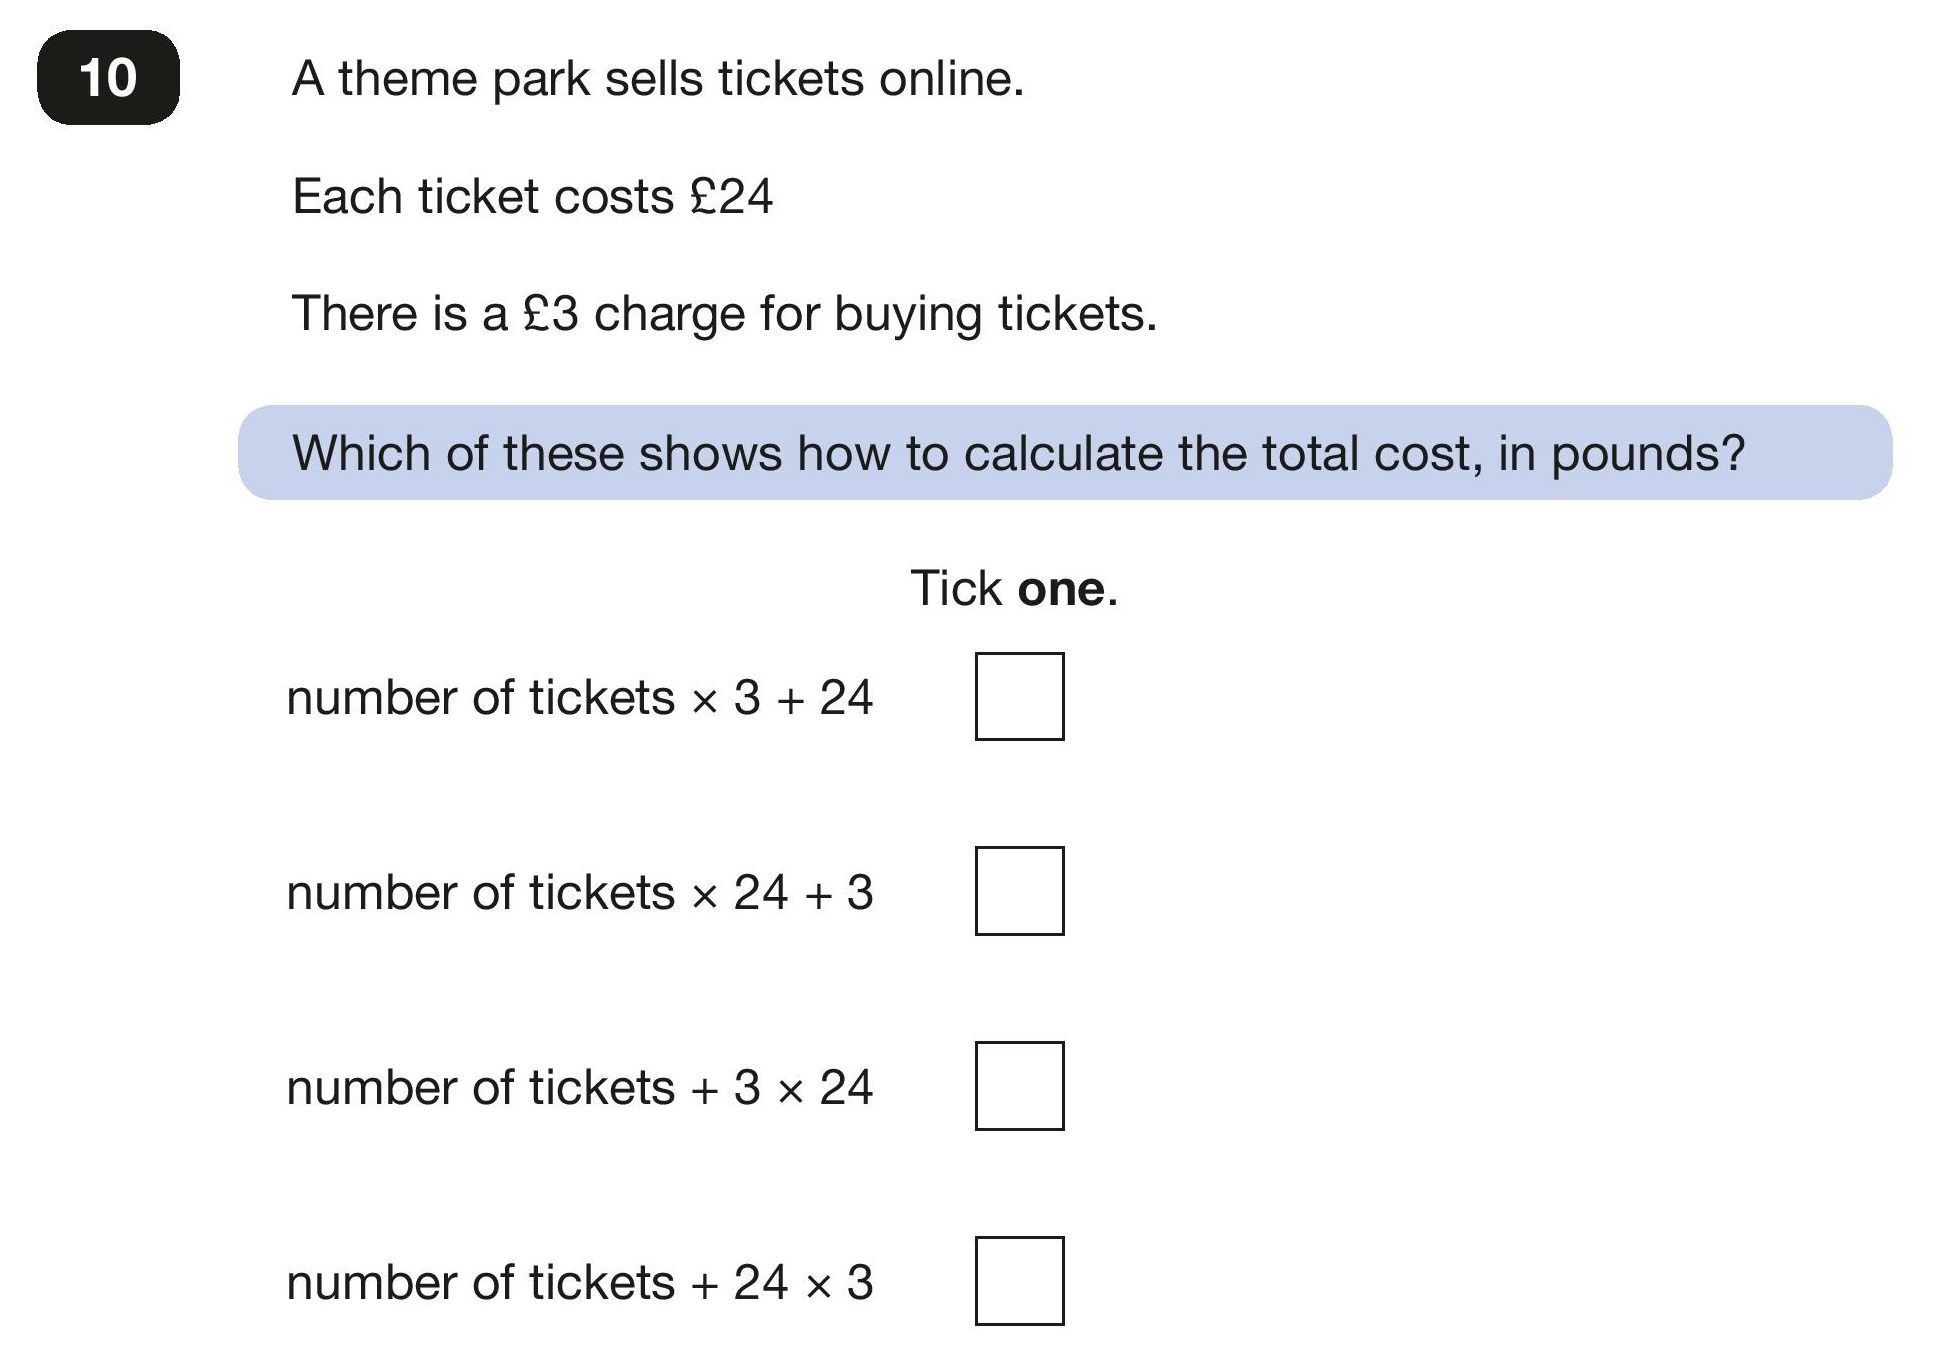This screenshot has height=1361, width=1937.
Task: Click the sentence about the theme park selling tickets
Action: (x=658, y=79)
